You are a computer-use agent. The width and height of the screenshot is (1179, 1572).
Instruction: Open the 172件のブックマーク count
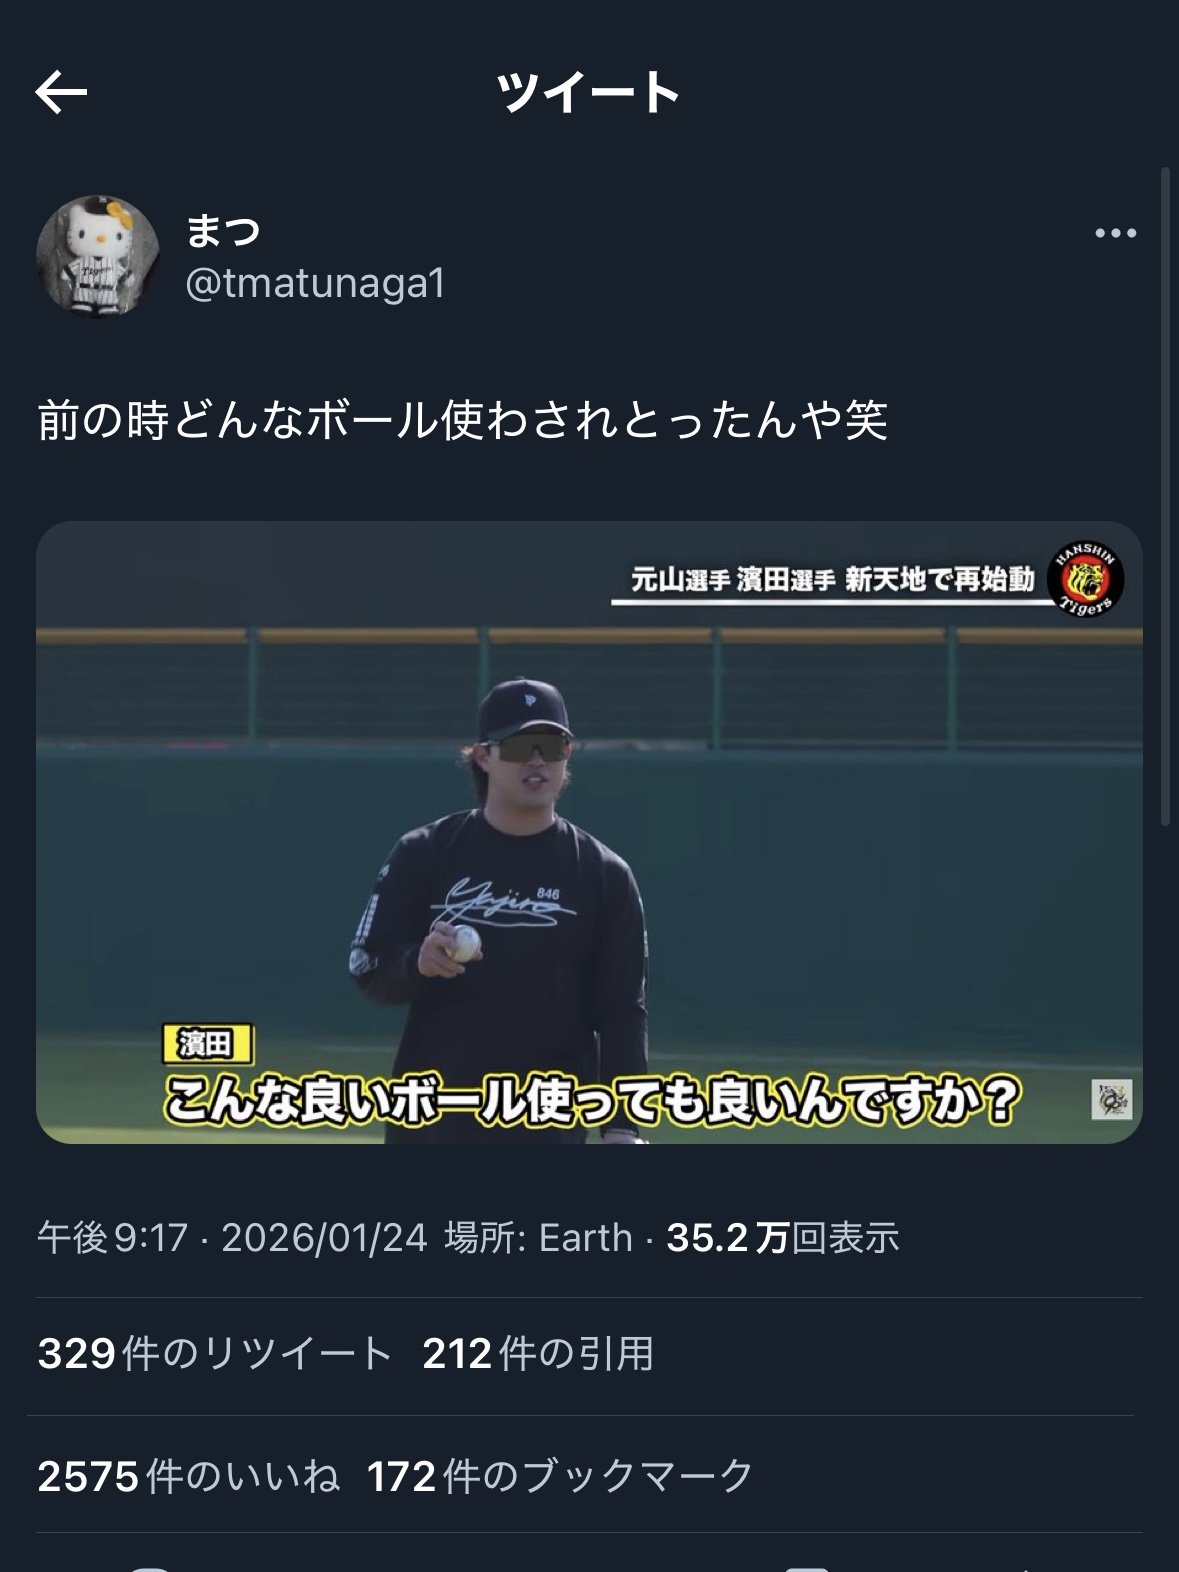560,1476
